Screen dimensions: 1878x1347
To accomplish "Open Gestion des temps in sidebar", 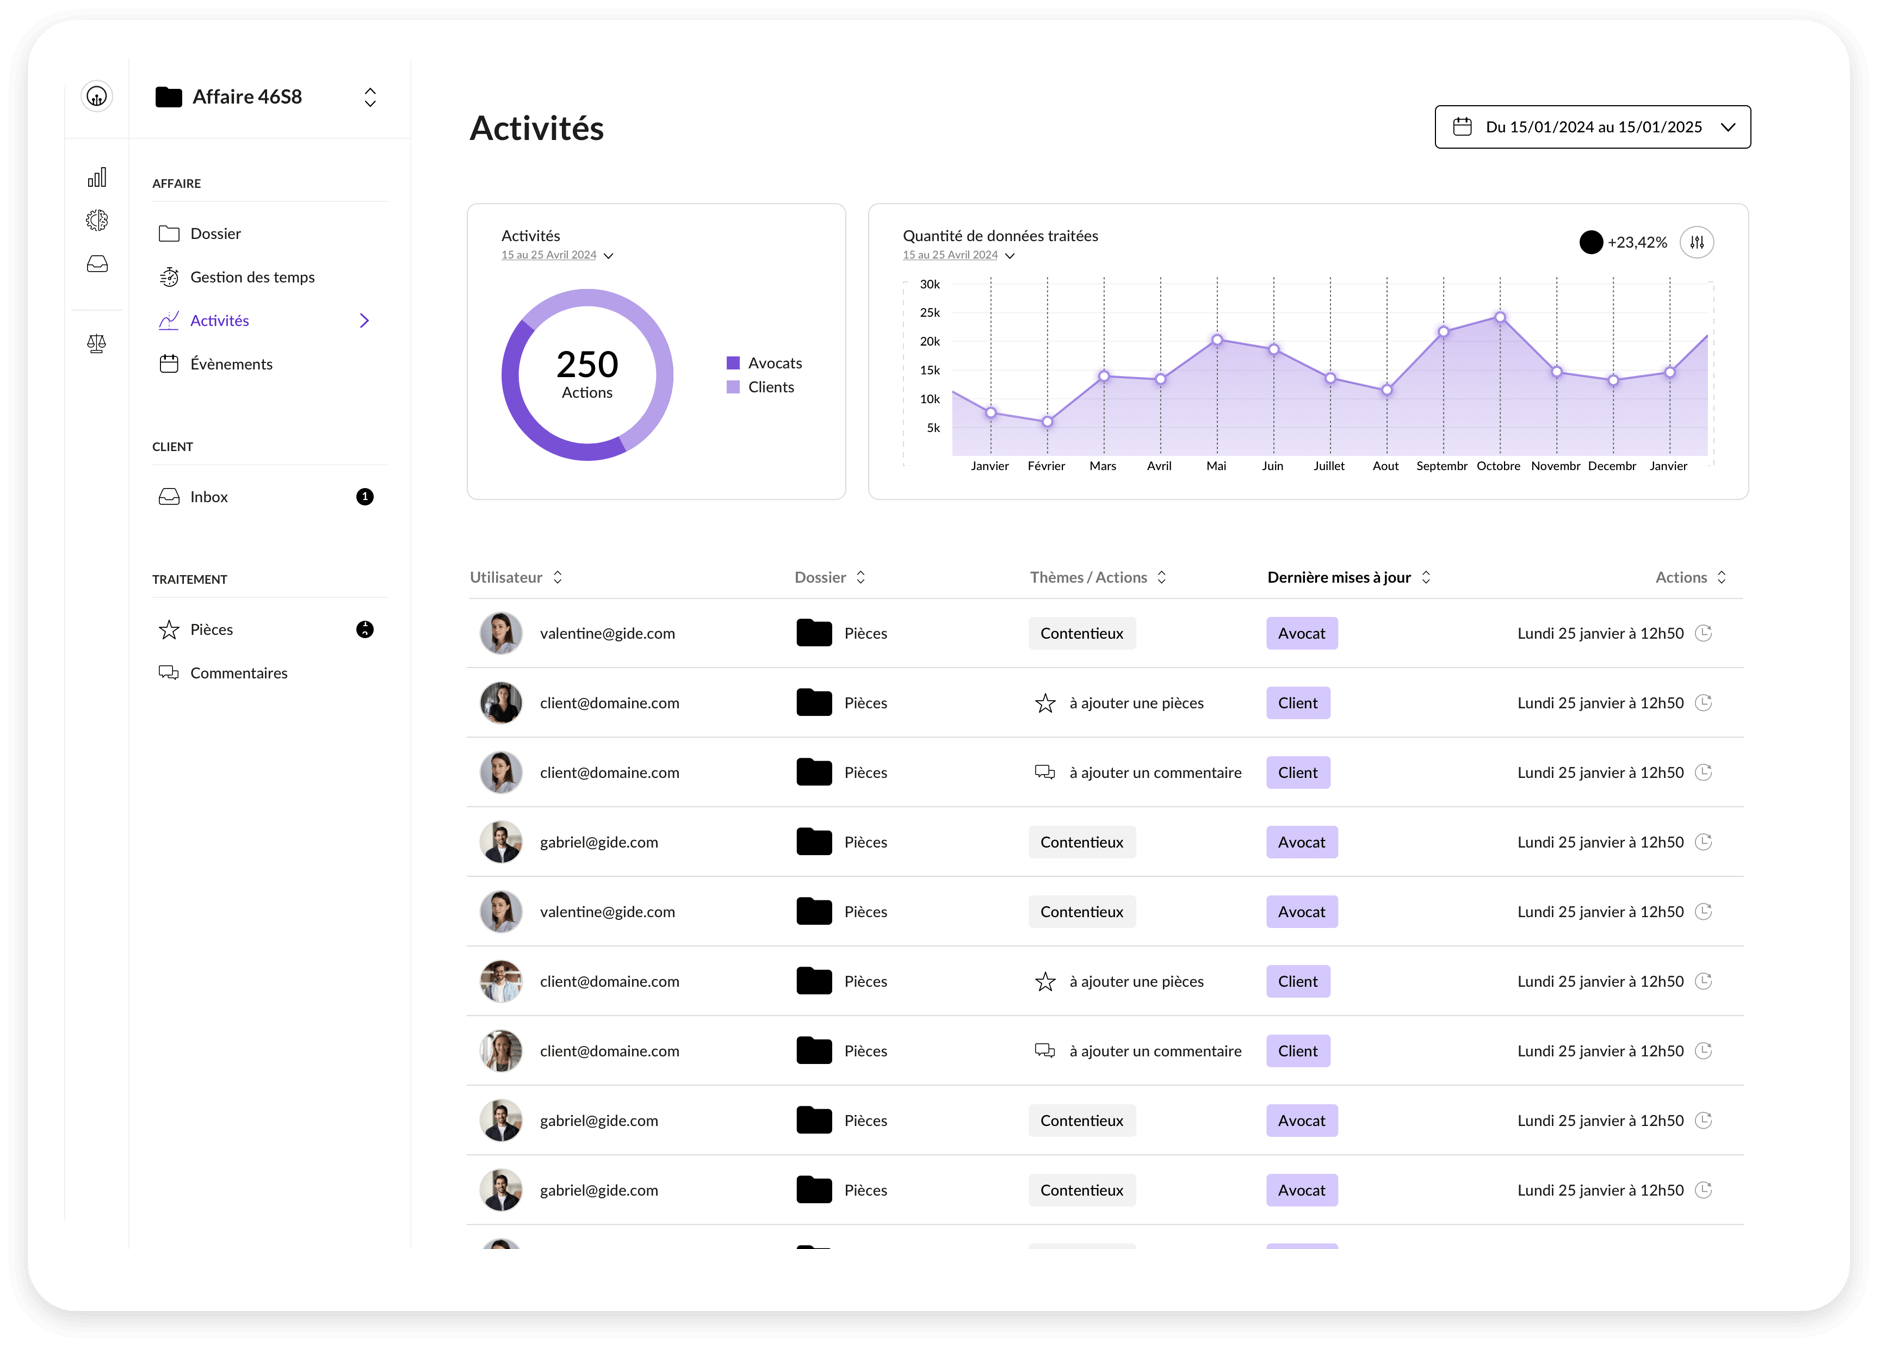I will [x=252, y=277].
